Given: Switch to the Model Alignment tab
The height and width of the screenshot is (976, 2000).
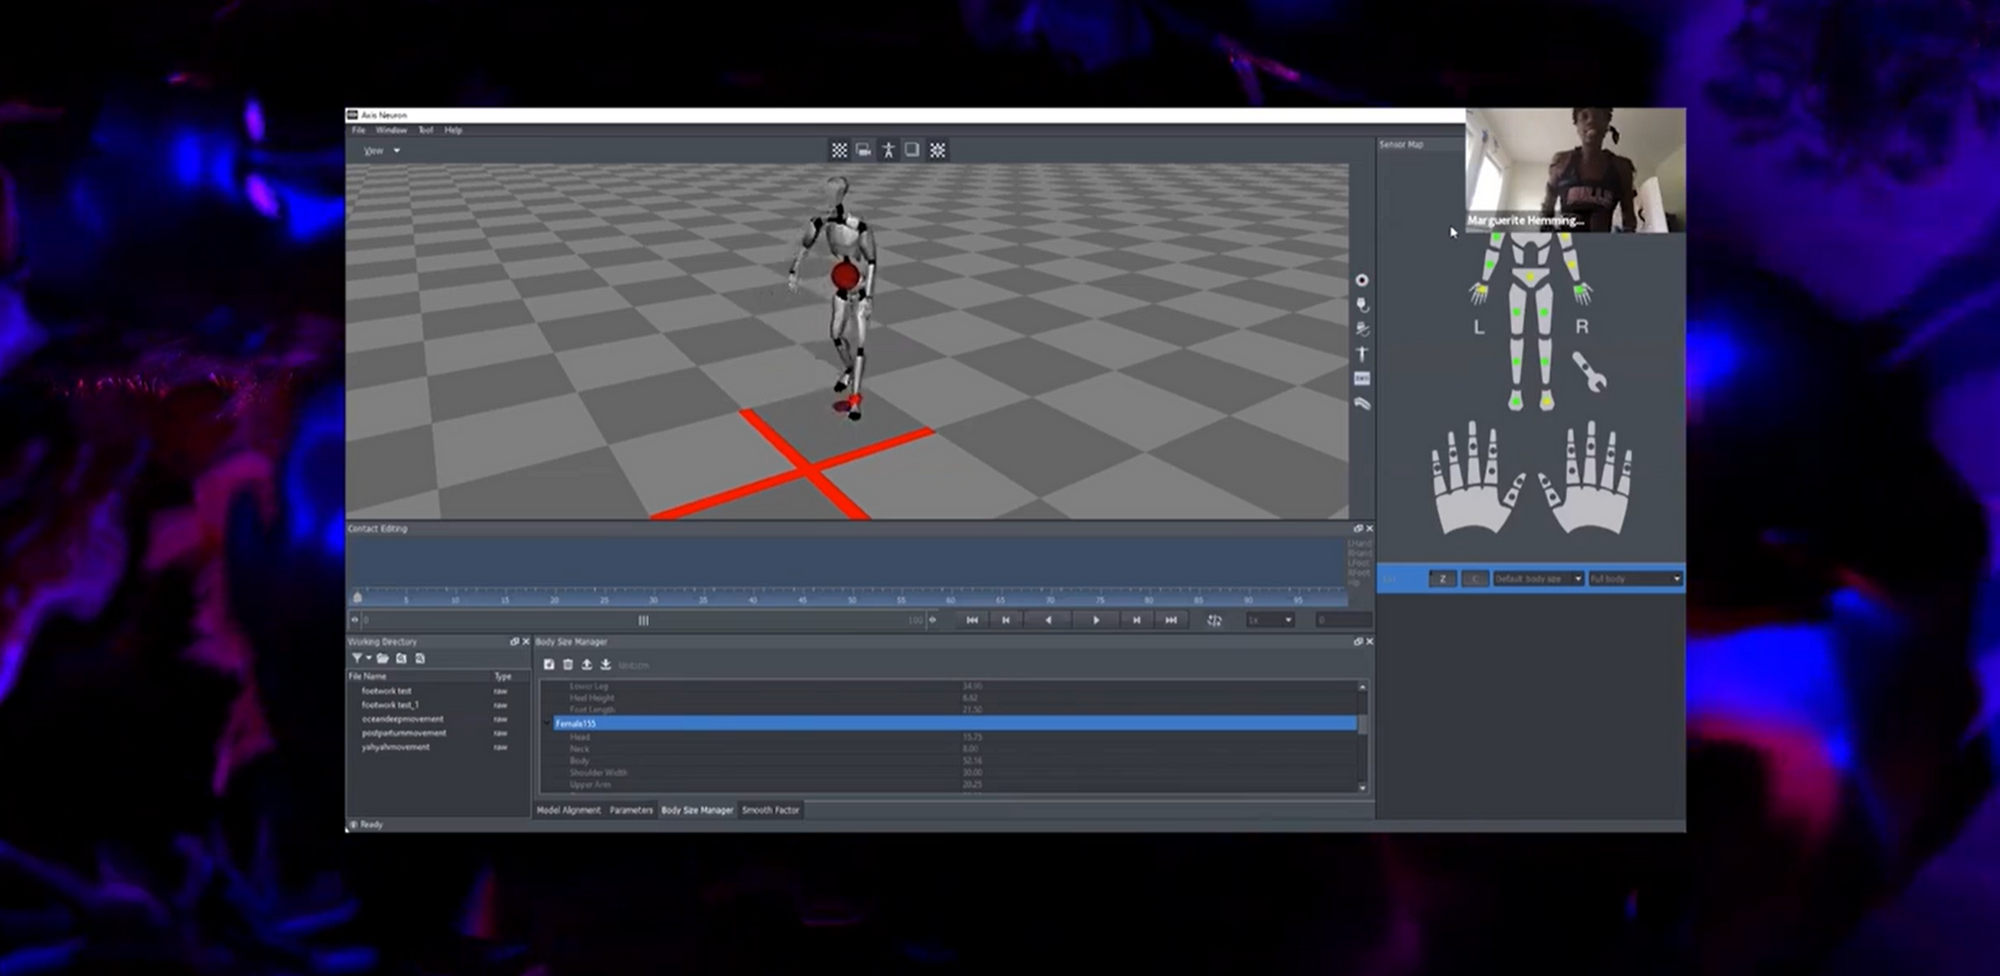Looking at the screenshot, I should (568, 810).
